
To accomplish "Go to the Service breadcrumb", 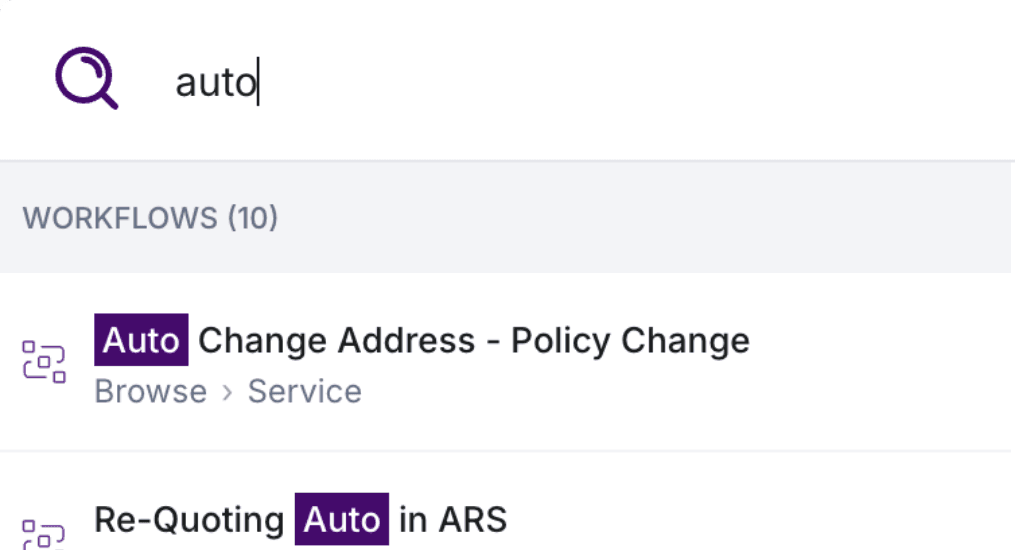I will click(x=305, y=392).
